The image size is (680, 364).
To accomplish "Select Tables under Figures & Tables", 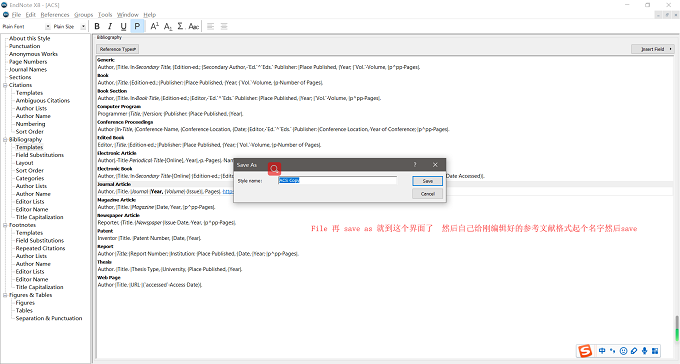I will pos(24,311).
